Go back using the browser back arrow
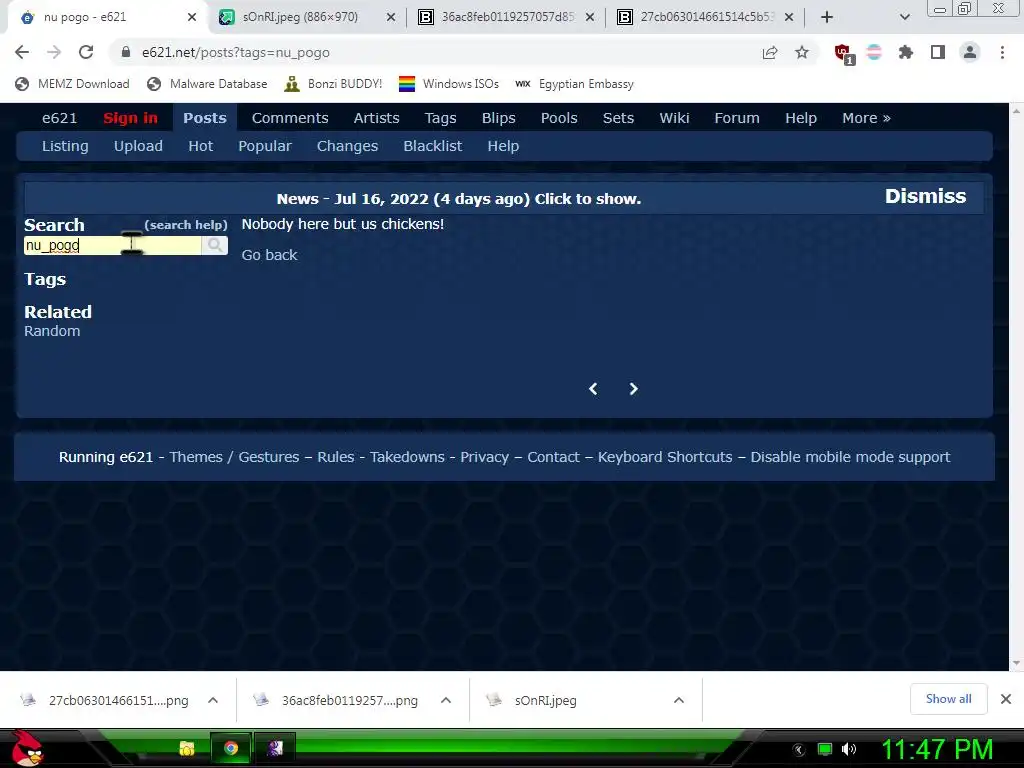The width and height of the screenshot is (1024, 768). 22,52
